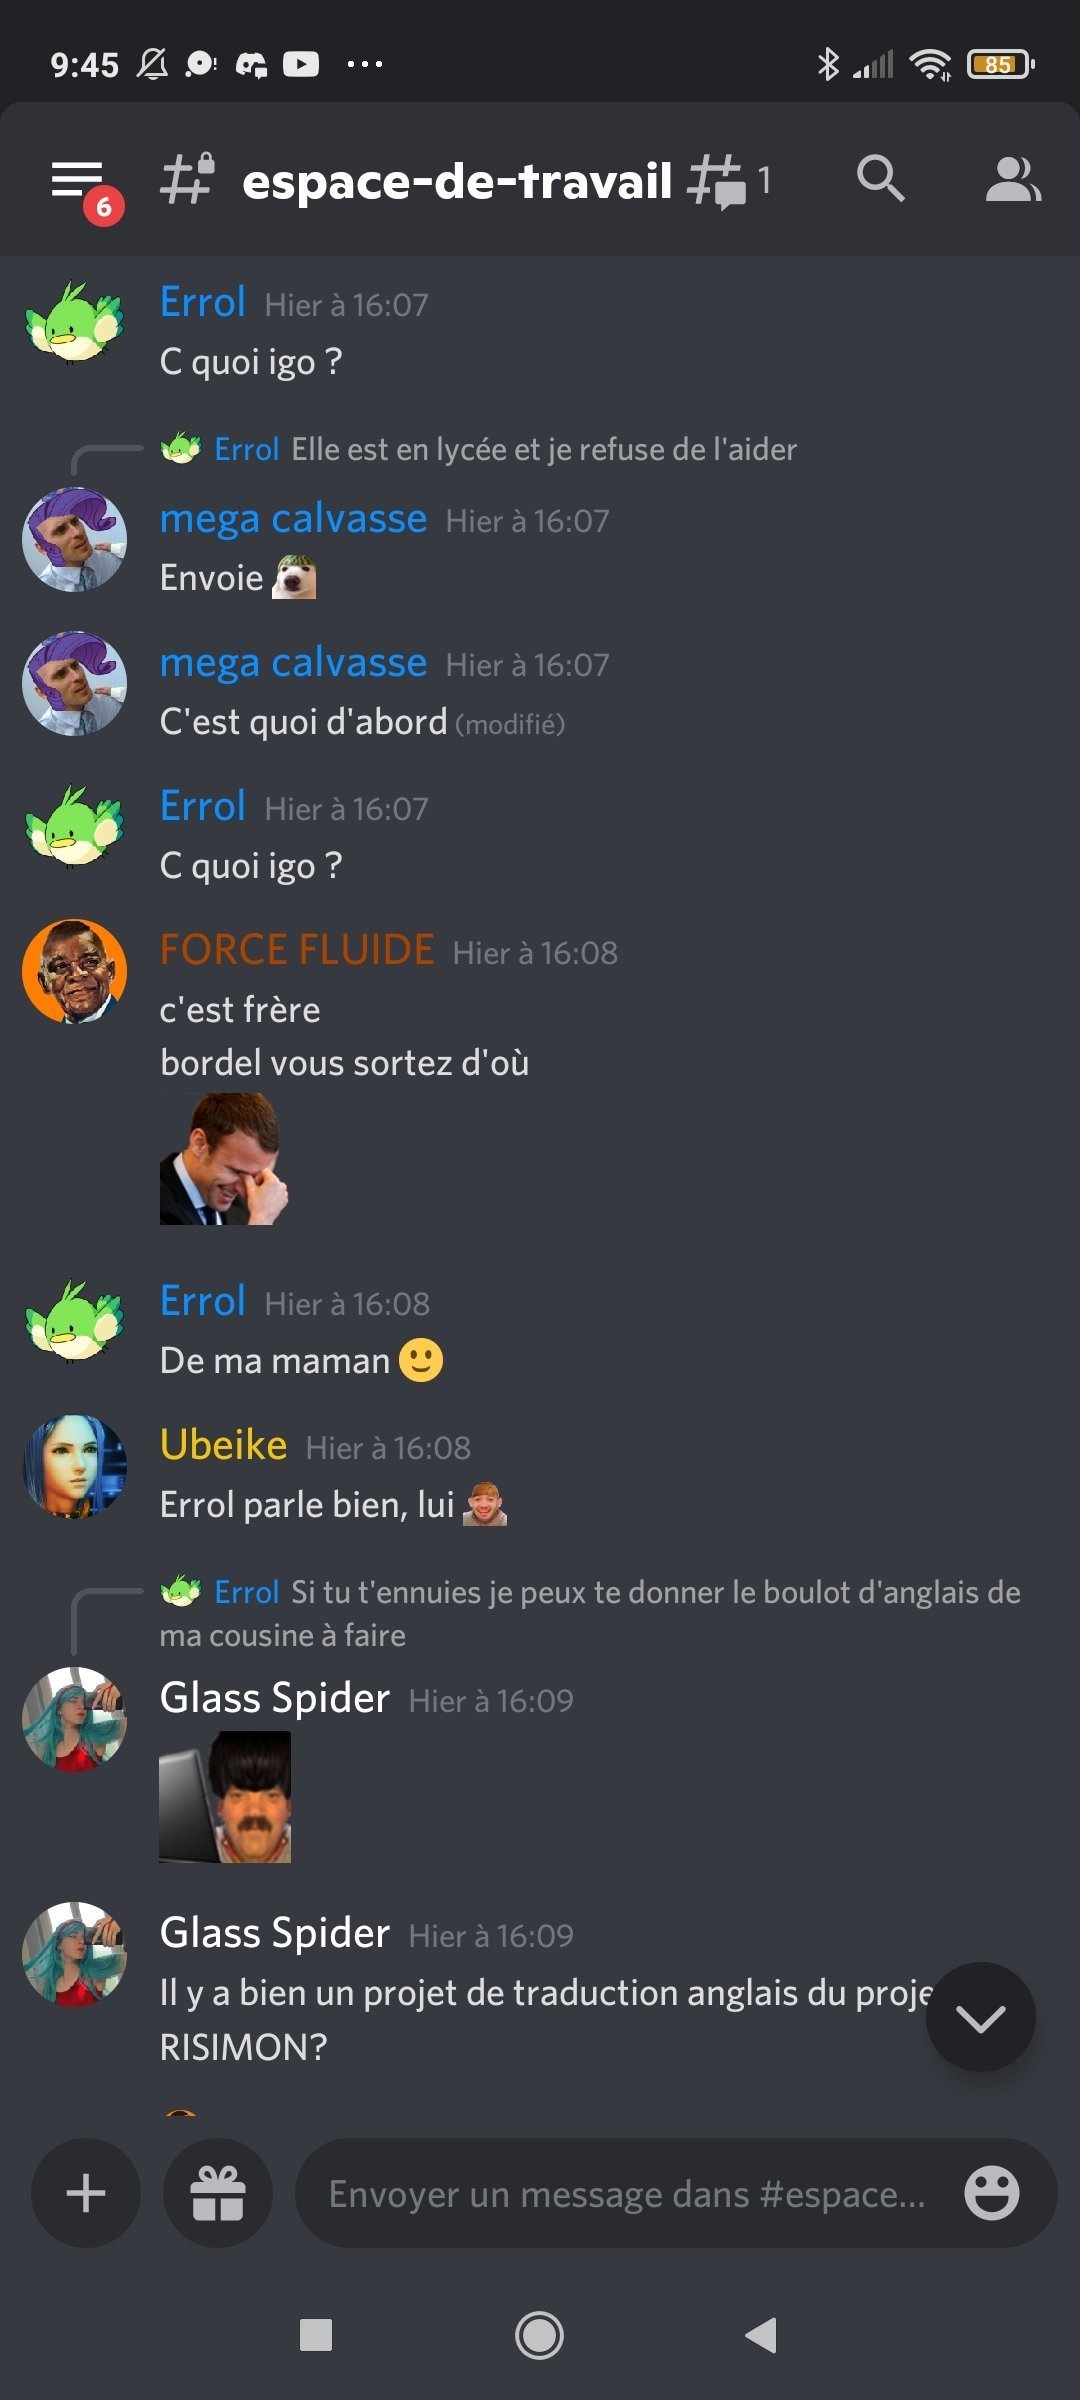Open the image posted by Glass Spider
Image resolution: width=1080 pixels, height=2400 pixels.
[x=225, y=1797]
